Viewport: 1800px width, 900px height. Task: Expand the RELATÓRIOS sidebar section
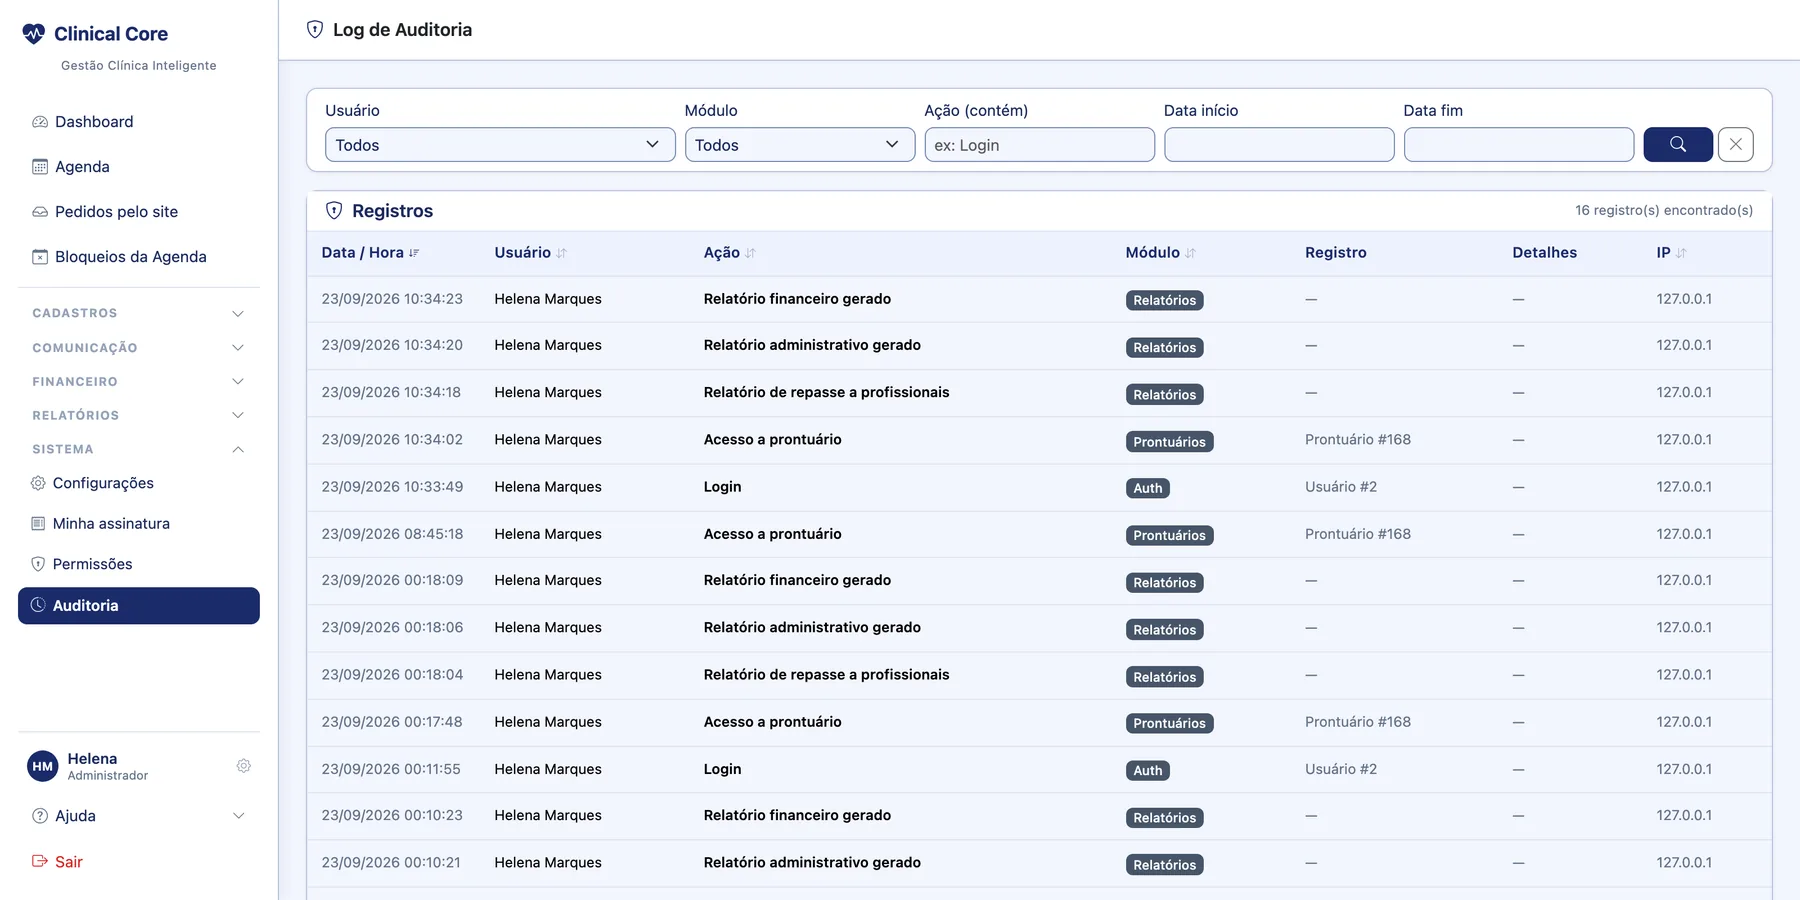tap(139, 415)
